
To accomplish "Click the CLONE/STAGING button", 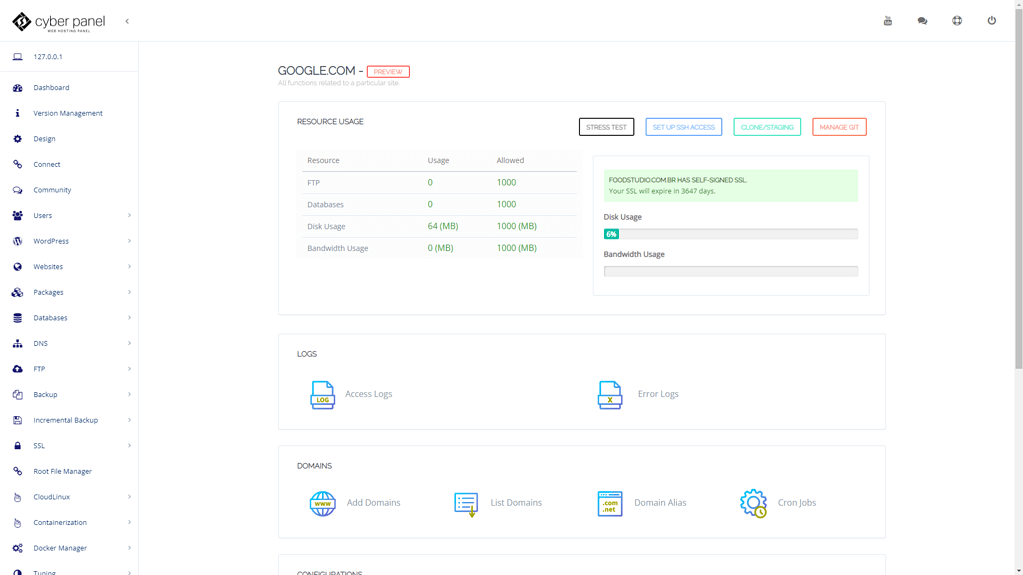I will [x=767, y=127].
